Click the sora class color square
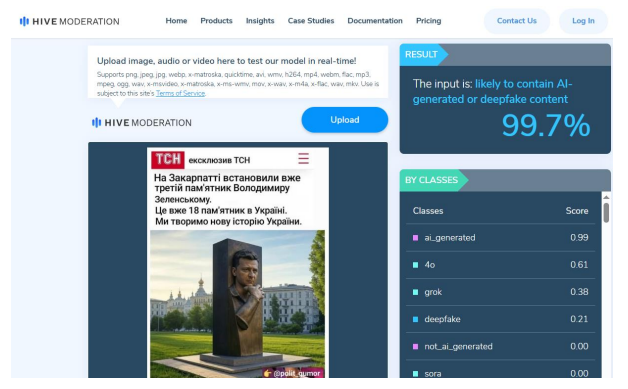 click(415, 374)
